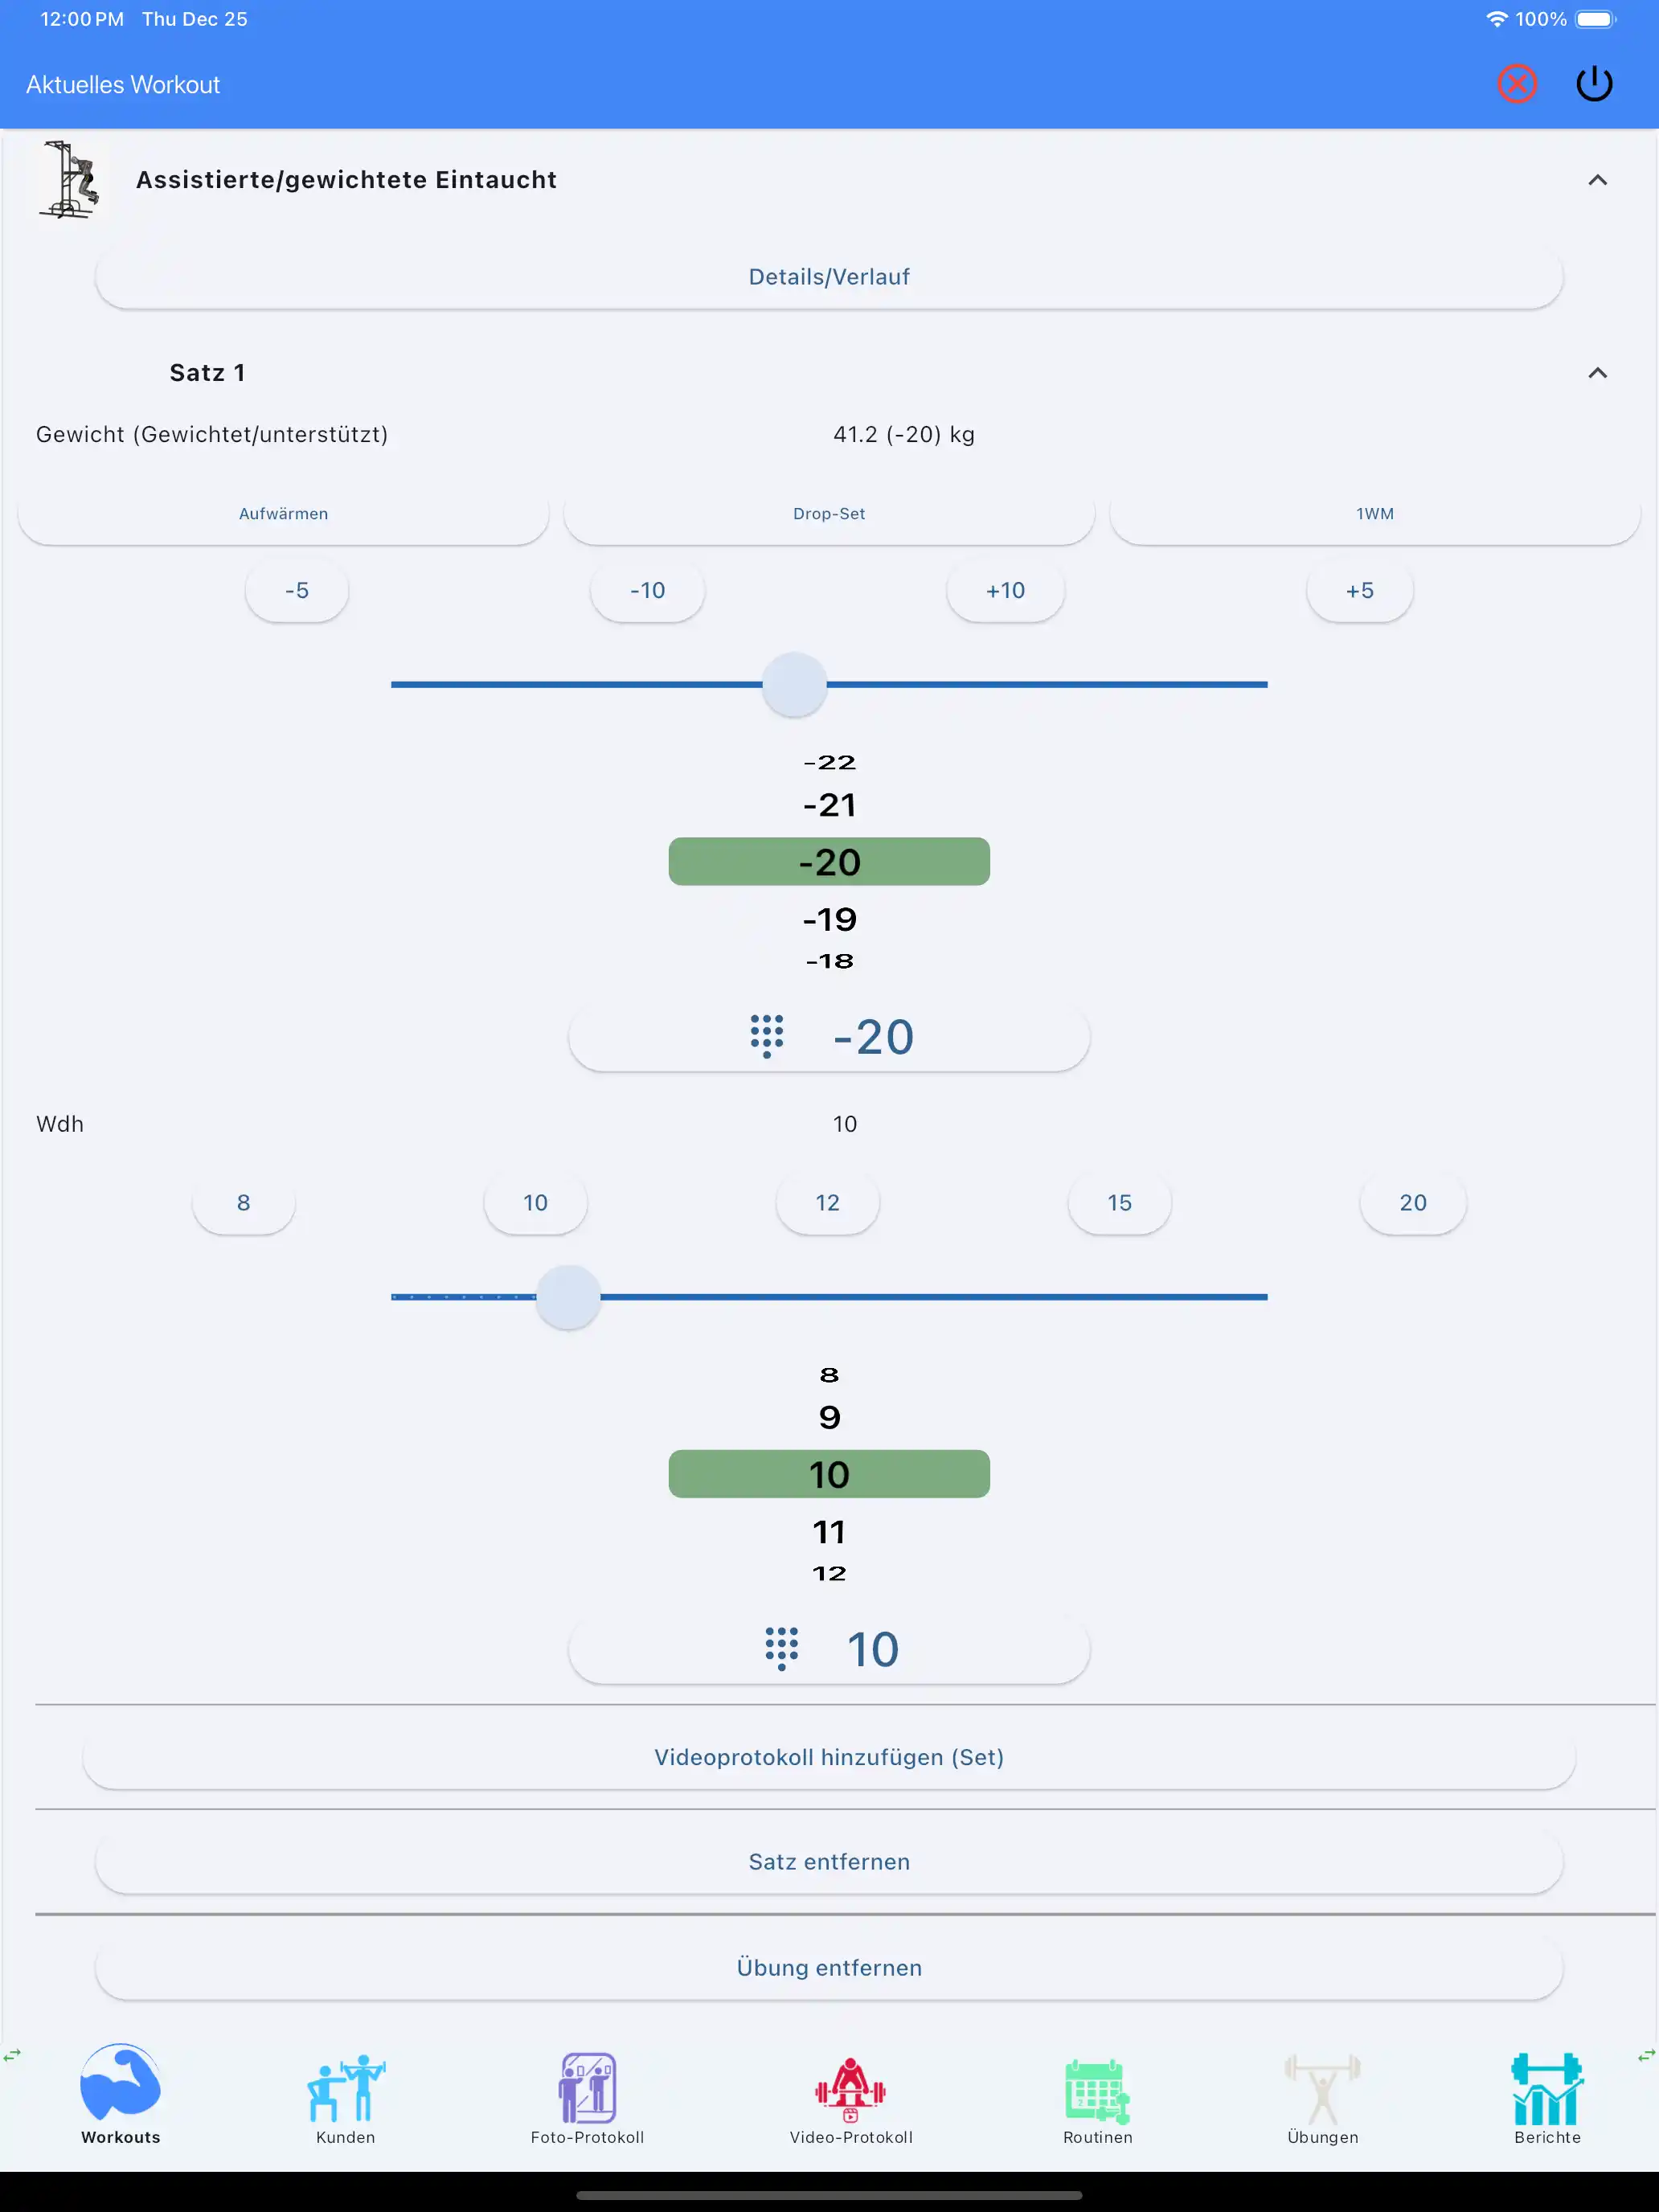Screen dimensions: 1659x2212
Task: Click the weight slider handle
Action: (794, 685)
